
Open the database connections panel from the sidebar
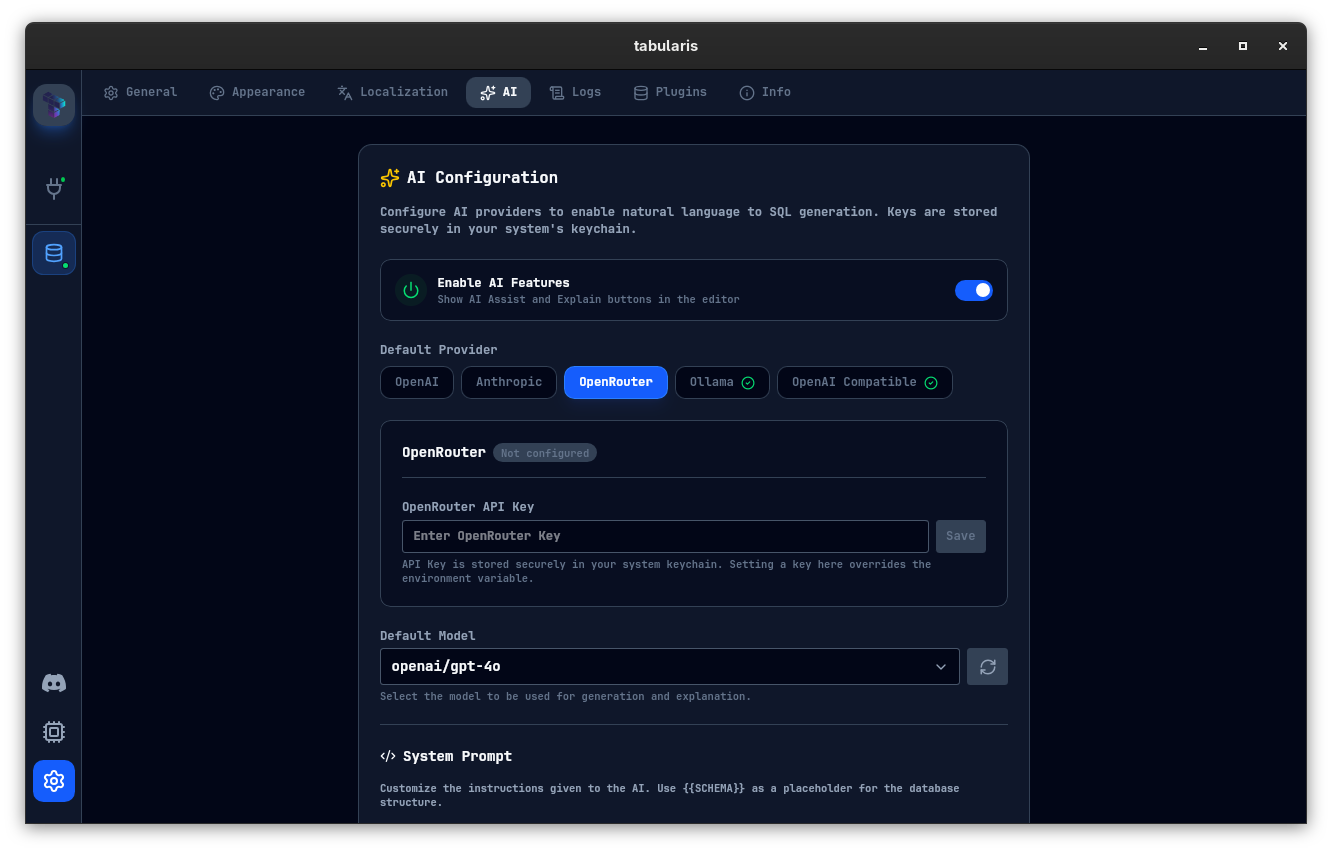coord(53,253)
